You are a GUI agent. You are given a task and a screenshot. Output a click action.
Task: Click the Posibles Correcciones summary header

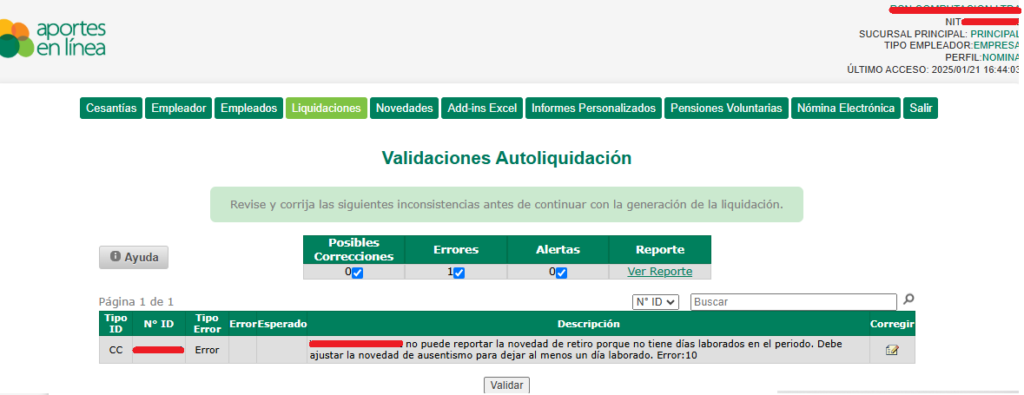(354, 250)
